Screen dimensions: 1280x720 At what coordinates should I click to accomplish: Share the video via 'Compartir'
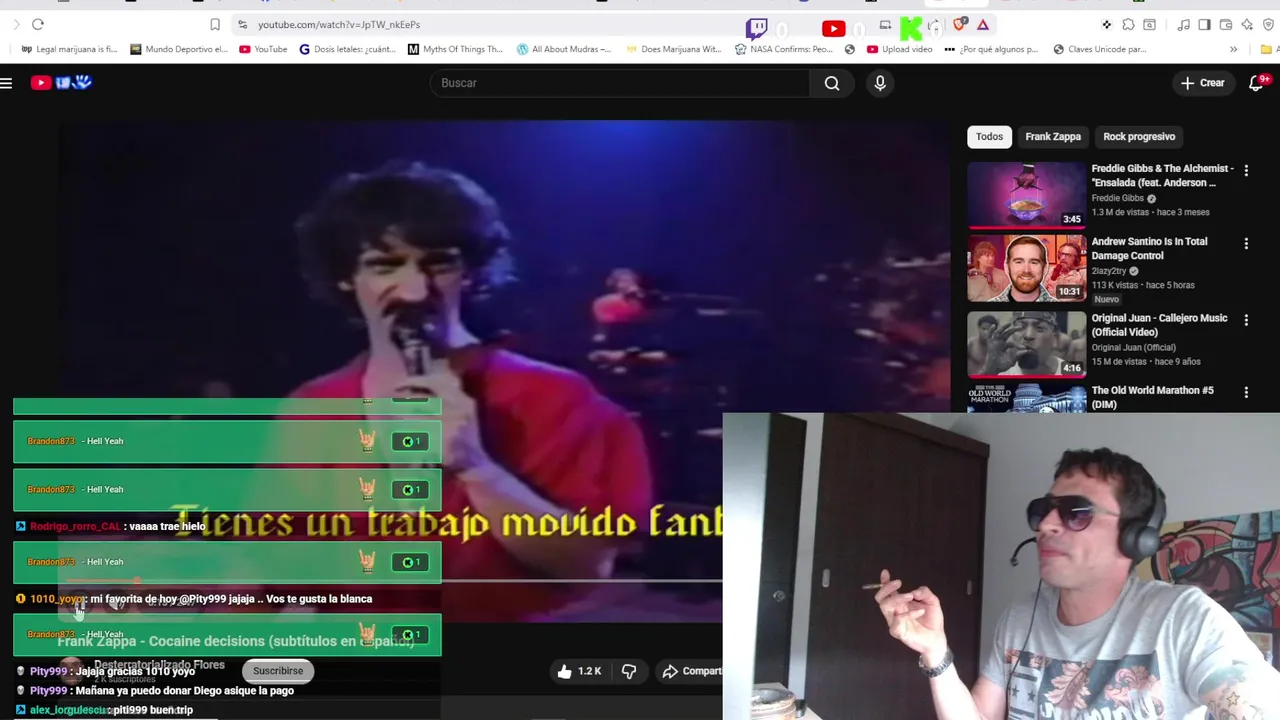(690, 671)
